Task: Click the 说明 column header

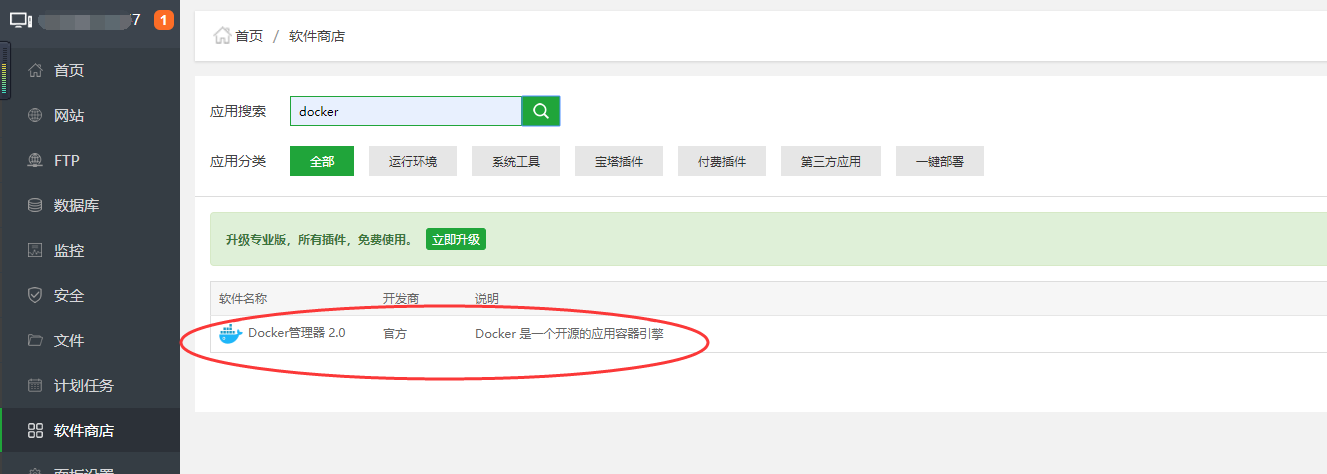Action: [487, 299]
